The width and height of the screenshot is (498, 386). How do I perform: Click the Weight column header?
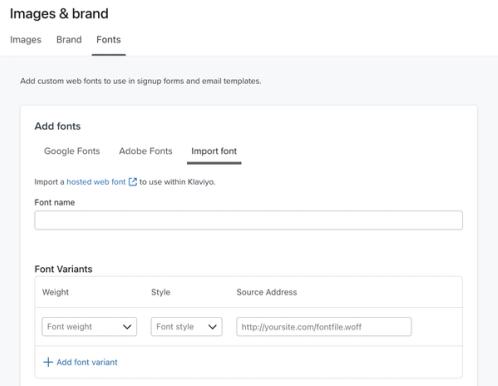[55, 292]
